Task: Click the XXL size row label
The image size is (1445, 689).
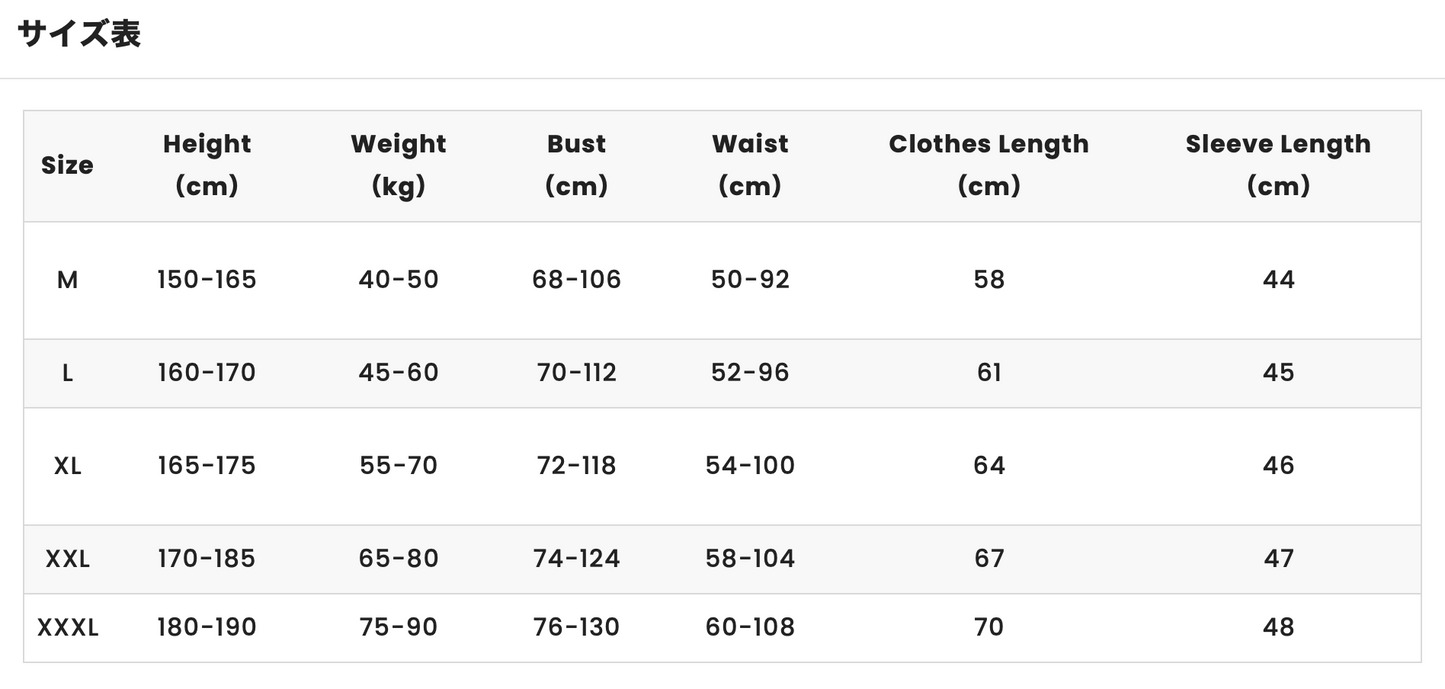Action: (67, 559)
